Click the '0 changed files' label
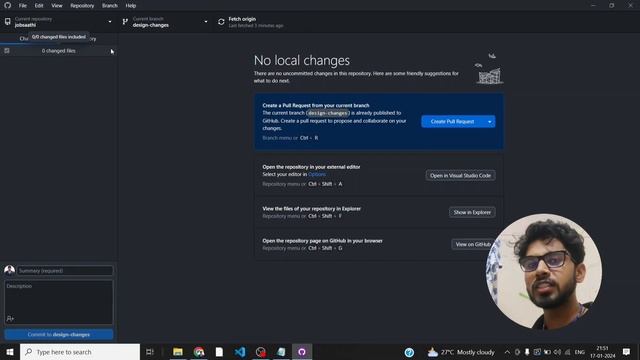Viewport: 640px width, 360px height. 59,51
